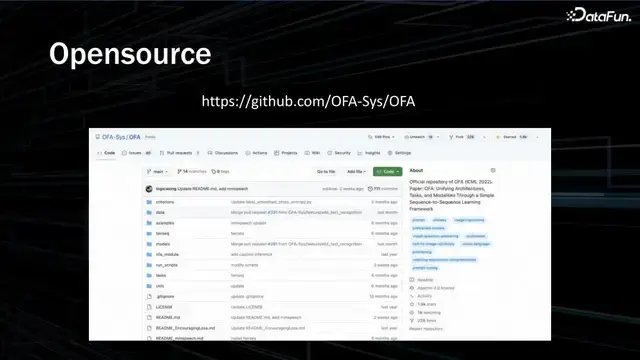Open the Insights tab

tap(369, 153)
